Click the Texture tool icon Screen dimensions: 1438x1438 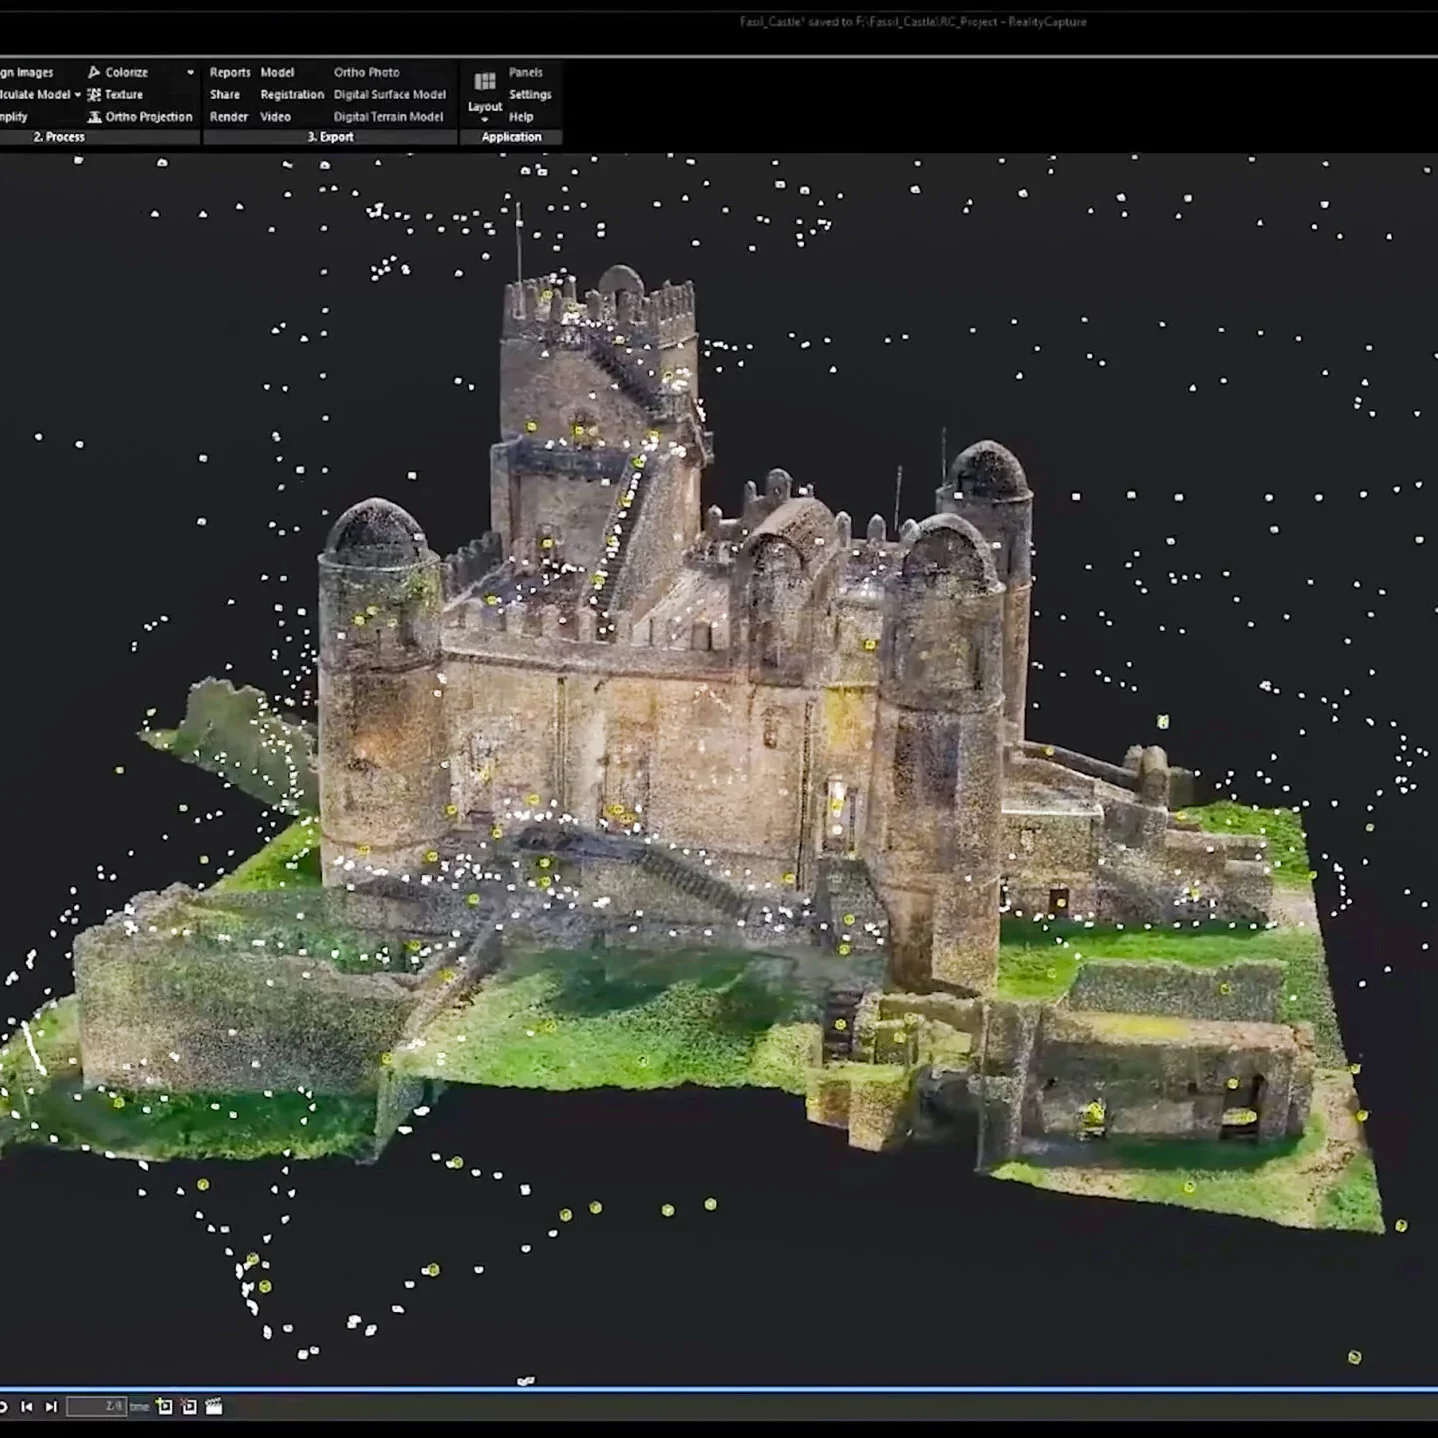tap(94, 94)
